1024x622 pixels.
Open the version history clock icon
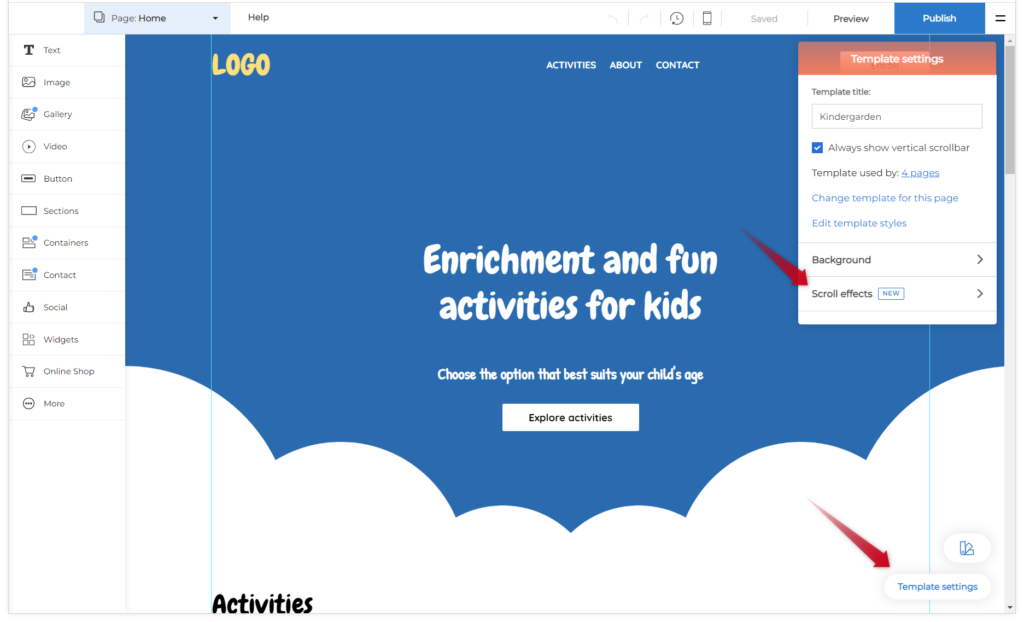tap(677, 18)
